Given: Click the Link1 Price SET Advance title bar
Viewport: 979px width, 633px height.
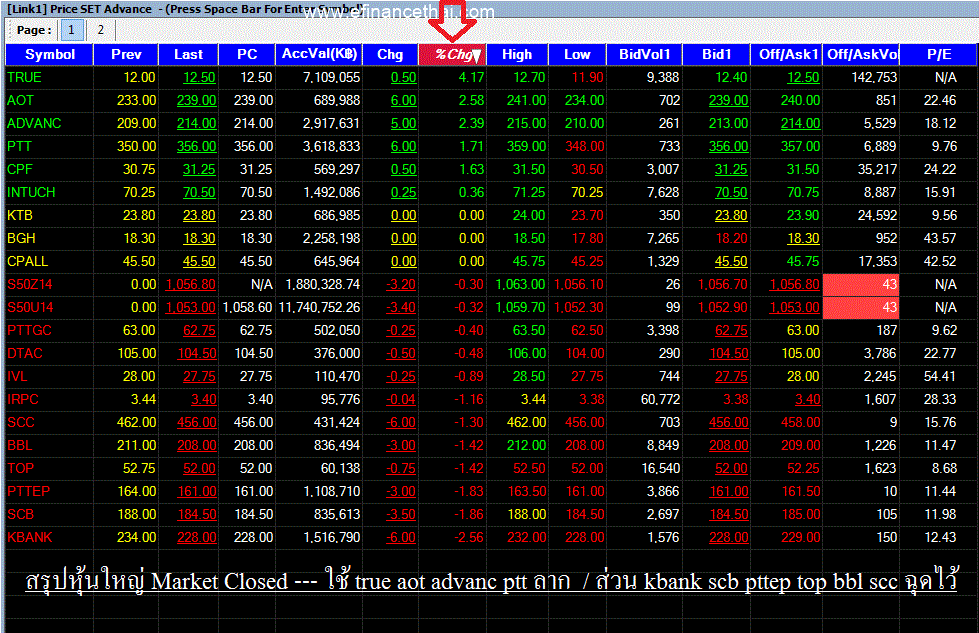Looking at the screenshot, I should [490, 9].
